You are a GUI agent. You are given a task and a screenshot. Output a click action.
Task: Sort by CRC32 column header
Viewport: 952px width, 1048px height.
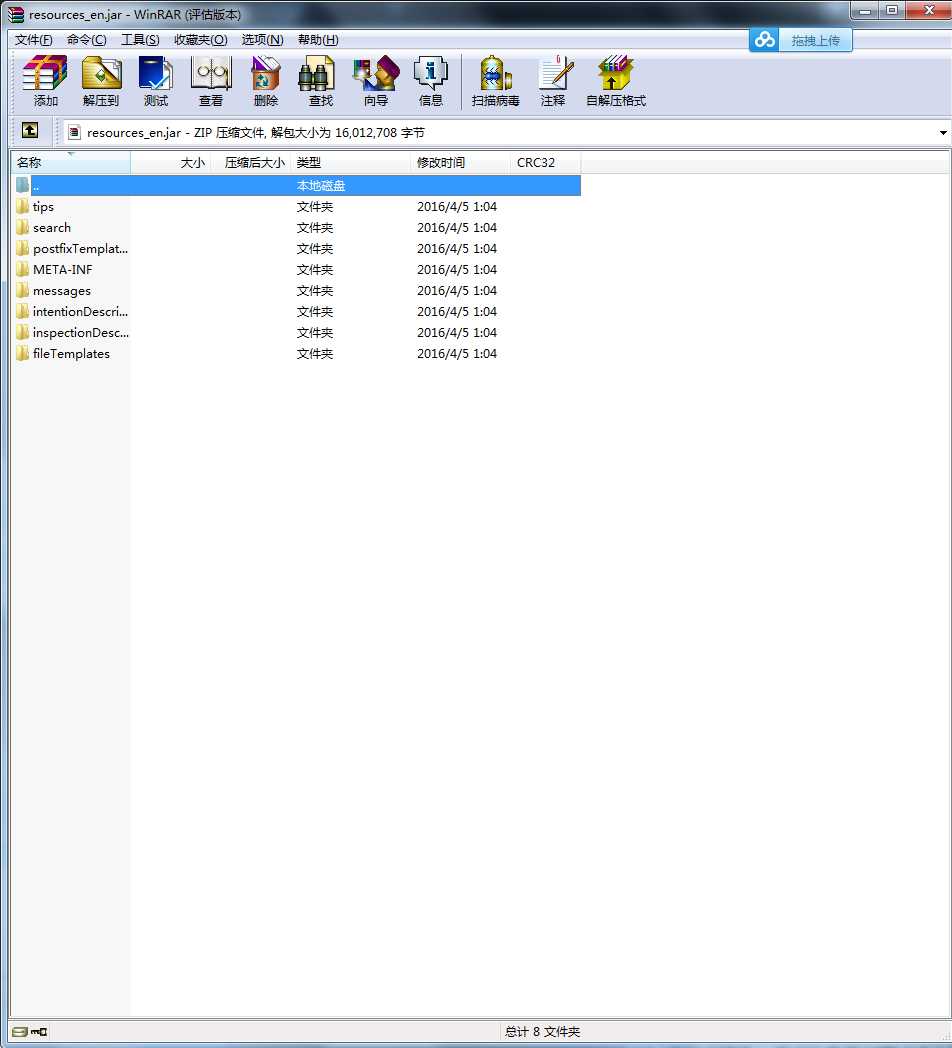point(546,162)
